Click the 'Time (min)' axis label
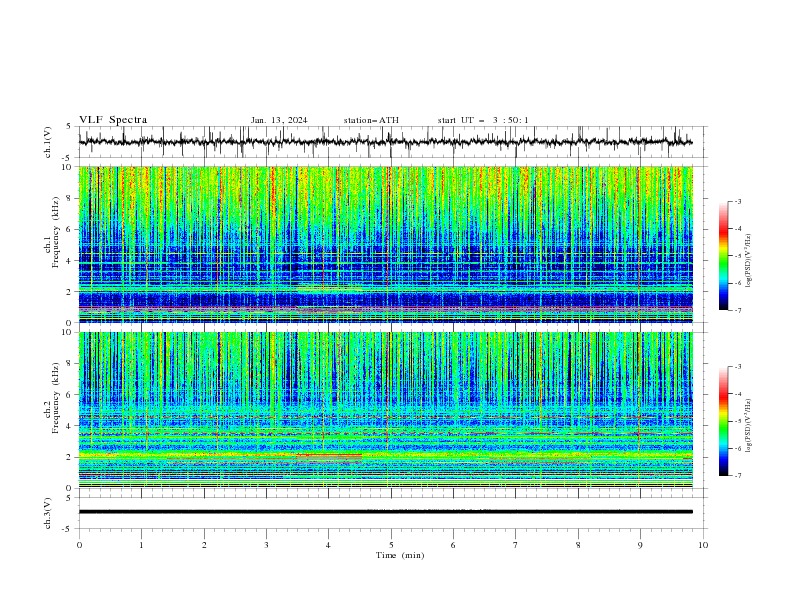Screen dimensions: 792x612 click(x=400, y=555)
